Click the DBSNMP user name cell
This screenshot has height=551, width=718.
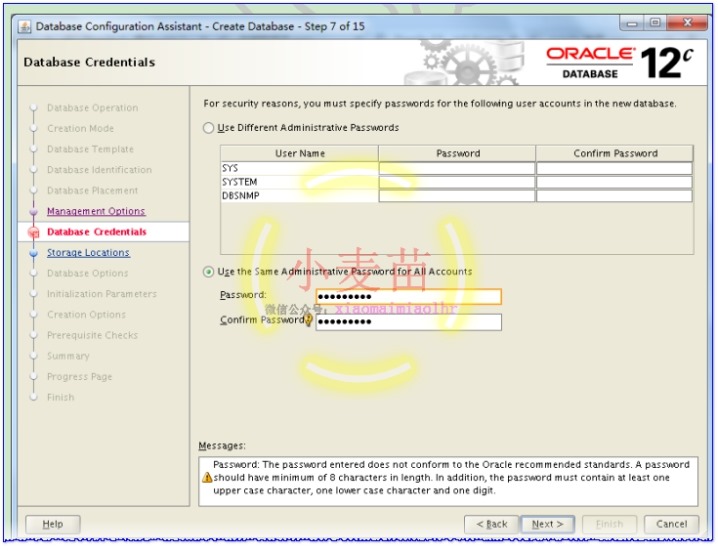point(299,196)
